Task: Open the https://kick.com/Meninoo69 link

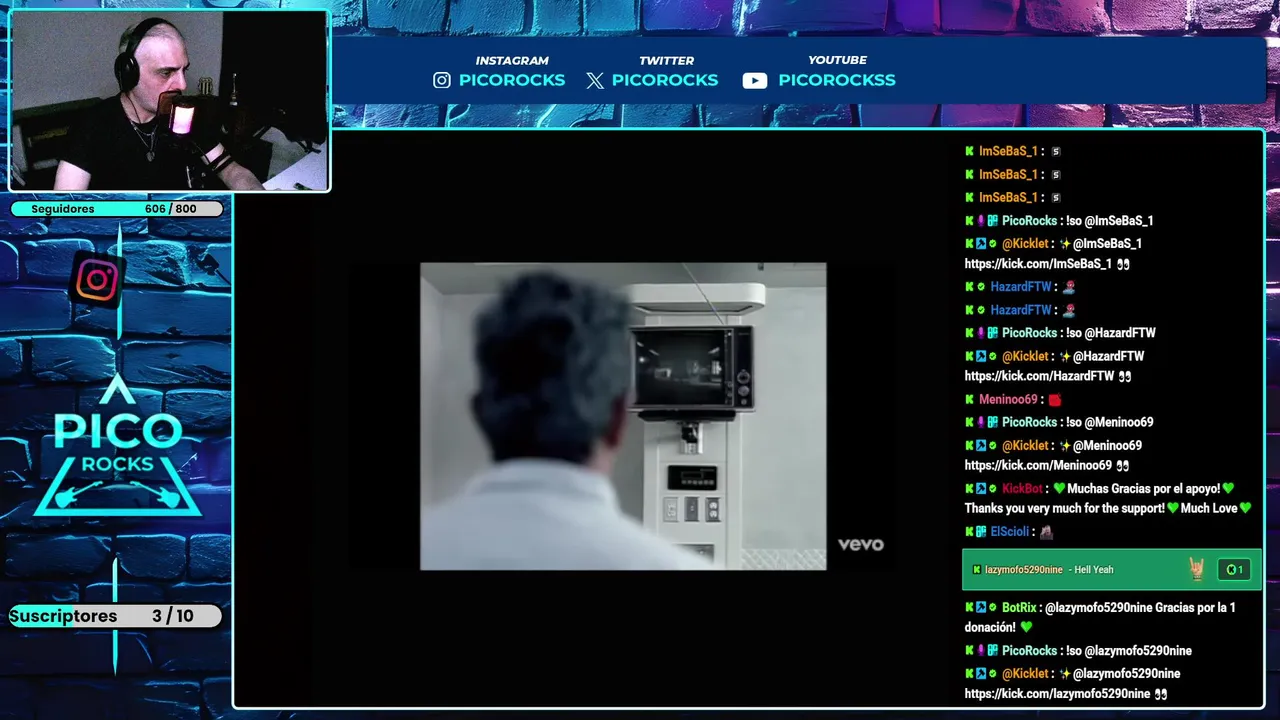Action: point(1038,466)
